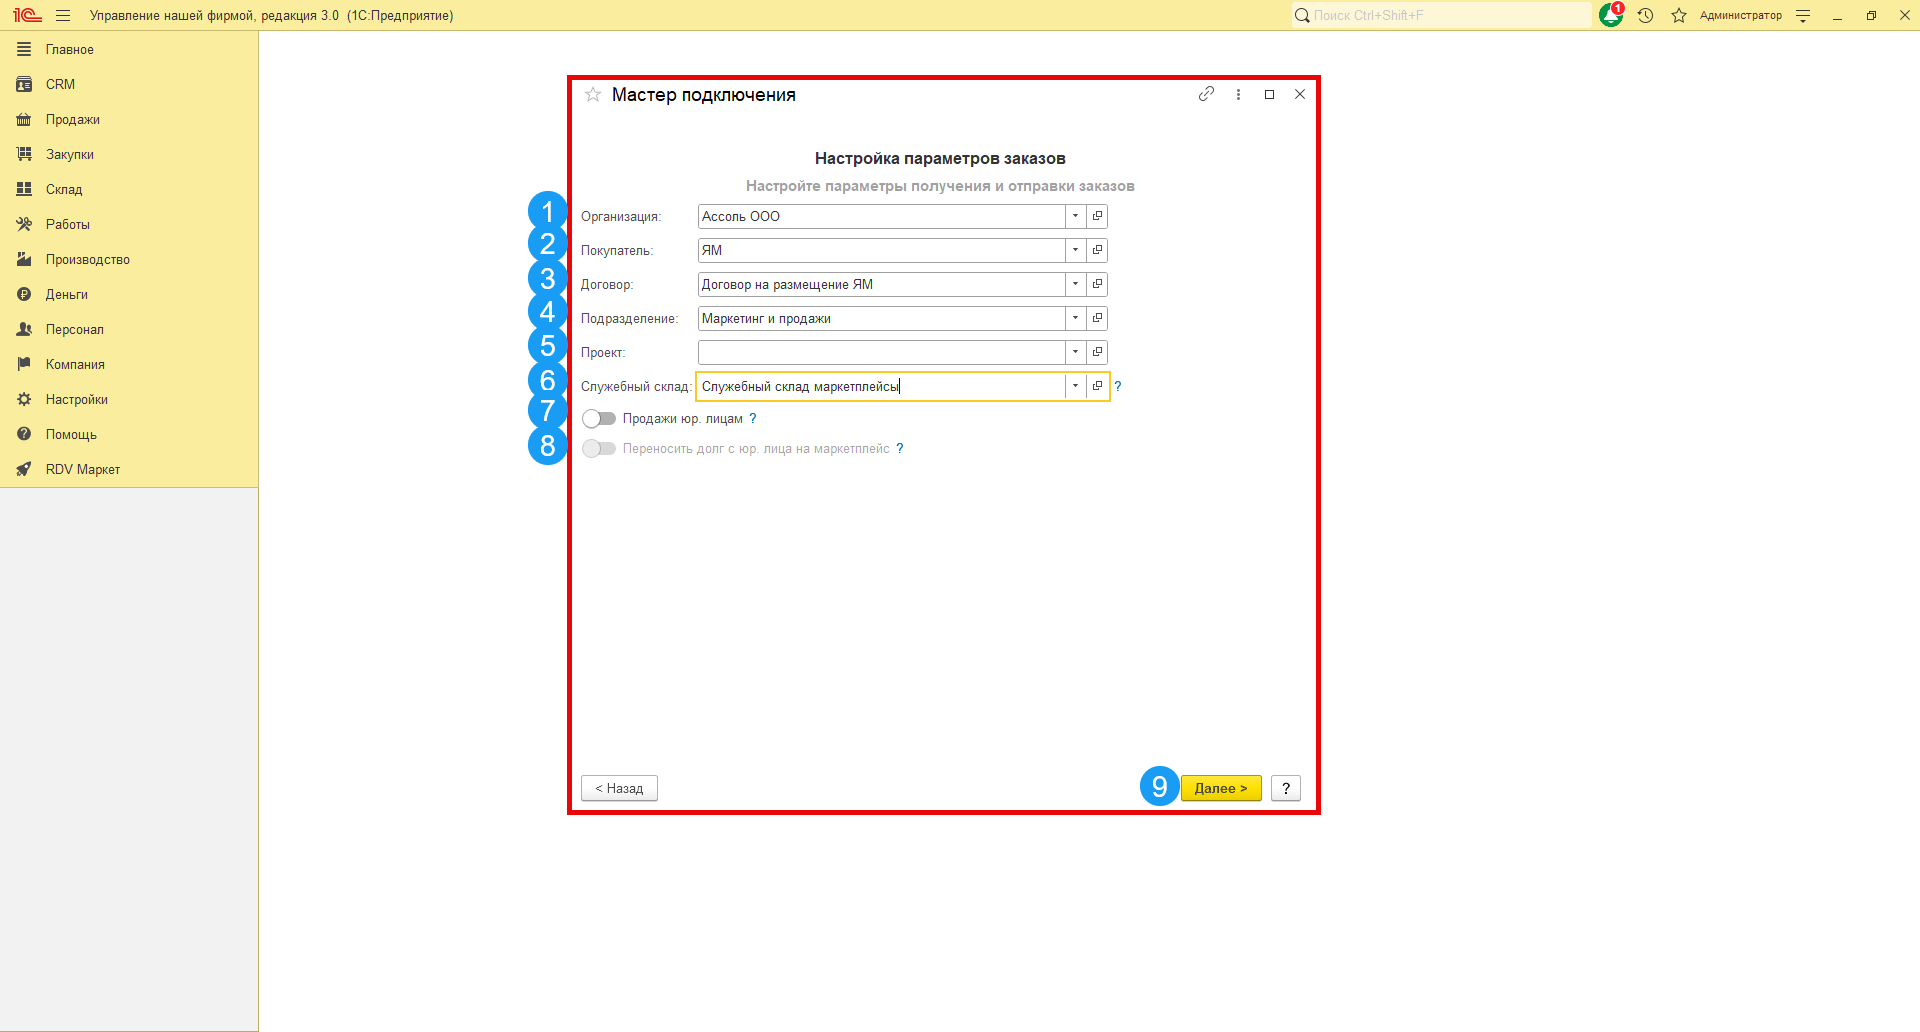Open the Деньги section

(129, 294)
